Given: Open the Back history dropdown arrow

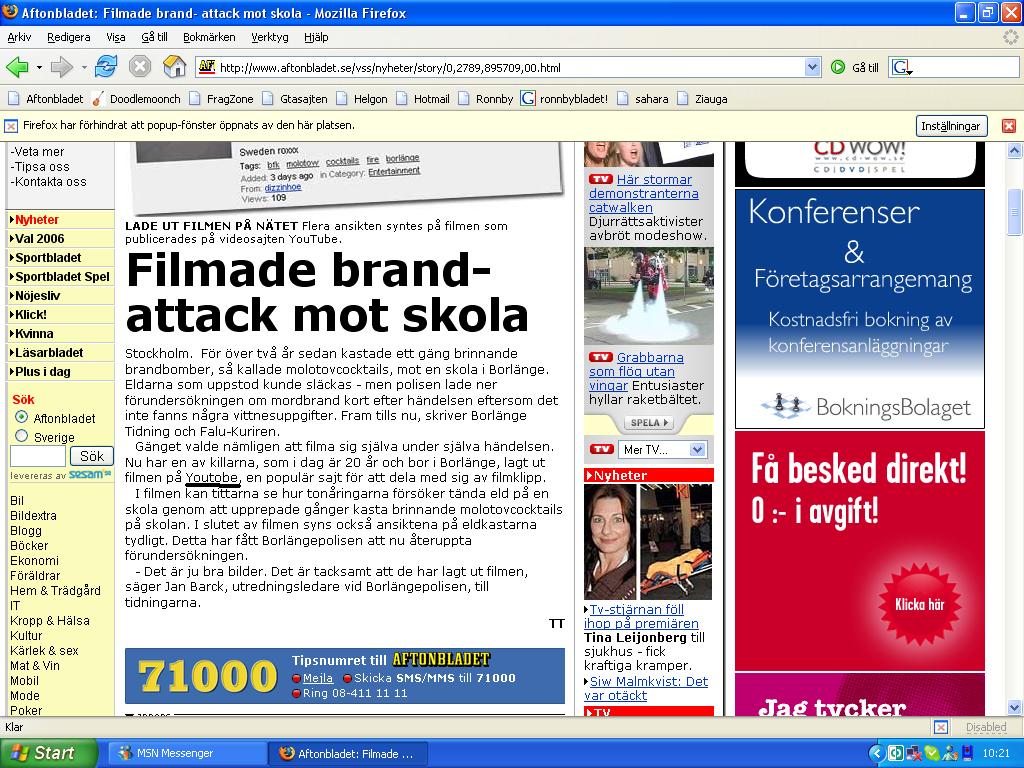Looking at the screenshot, I should (x=39, y=67).
